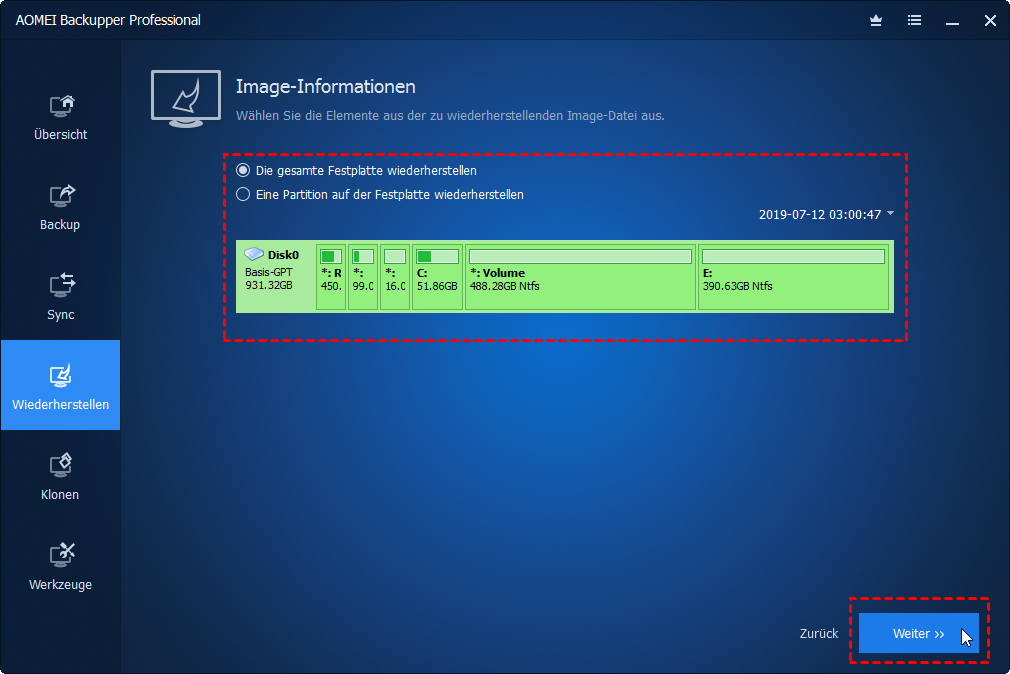Select the *: 99.0 partition block
Image resolution: width=1010 pixels, height=674 pixels.
pos(363,277)
